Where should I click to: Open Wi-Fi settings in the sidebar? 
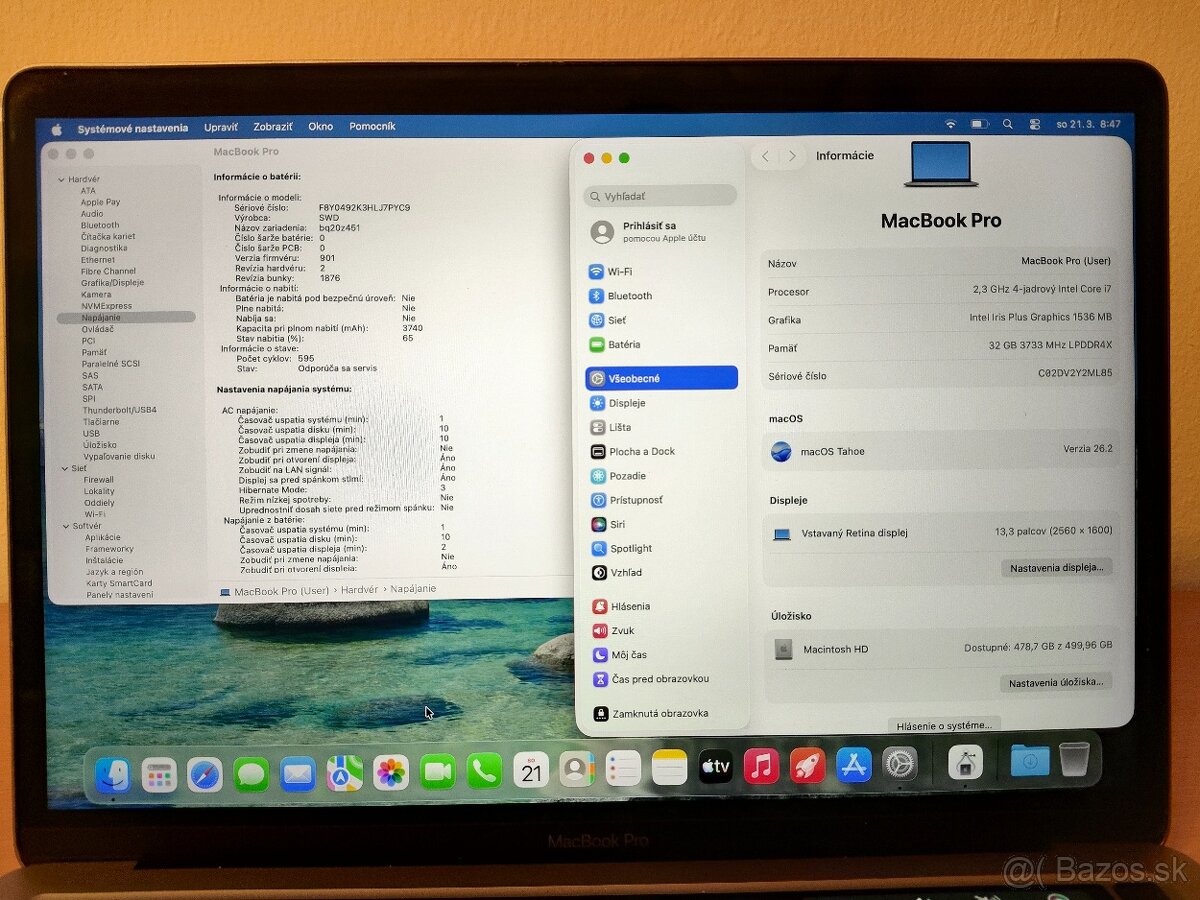(615, 270)
